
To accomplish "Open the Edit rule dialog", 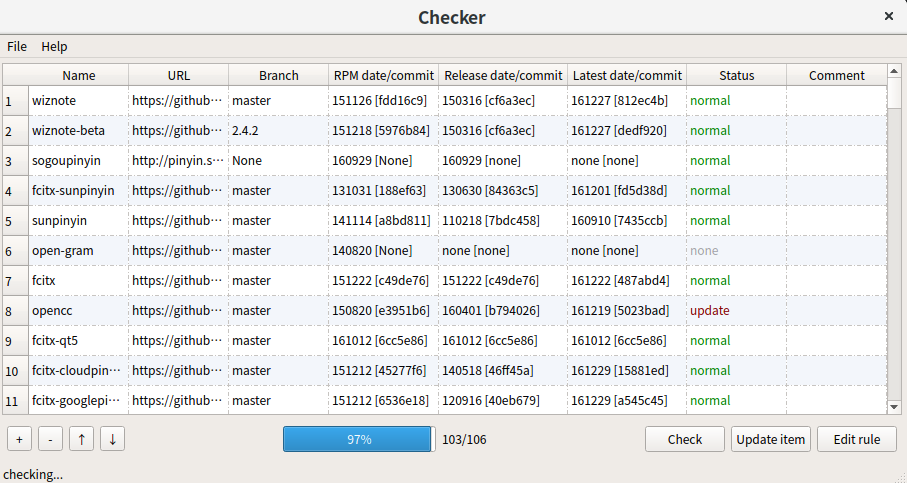I will pyautogui.click(x=857, y=439).
